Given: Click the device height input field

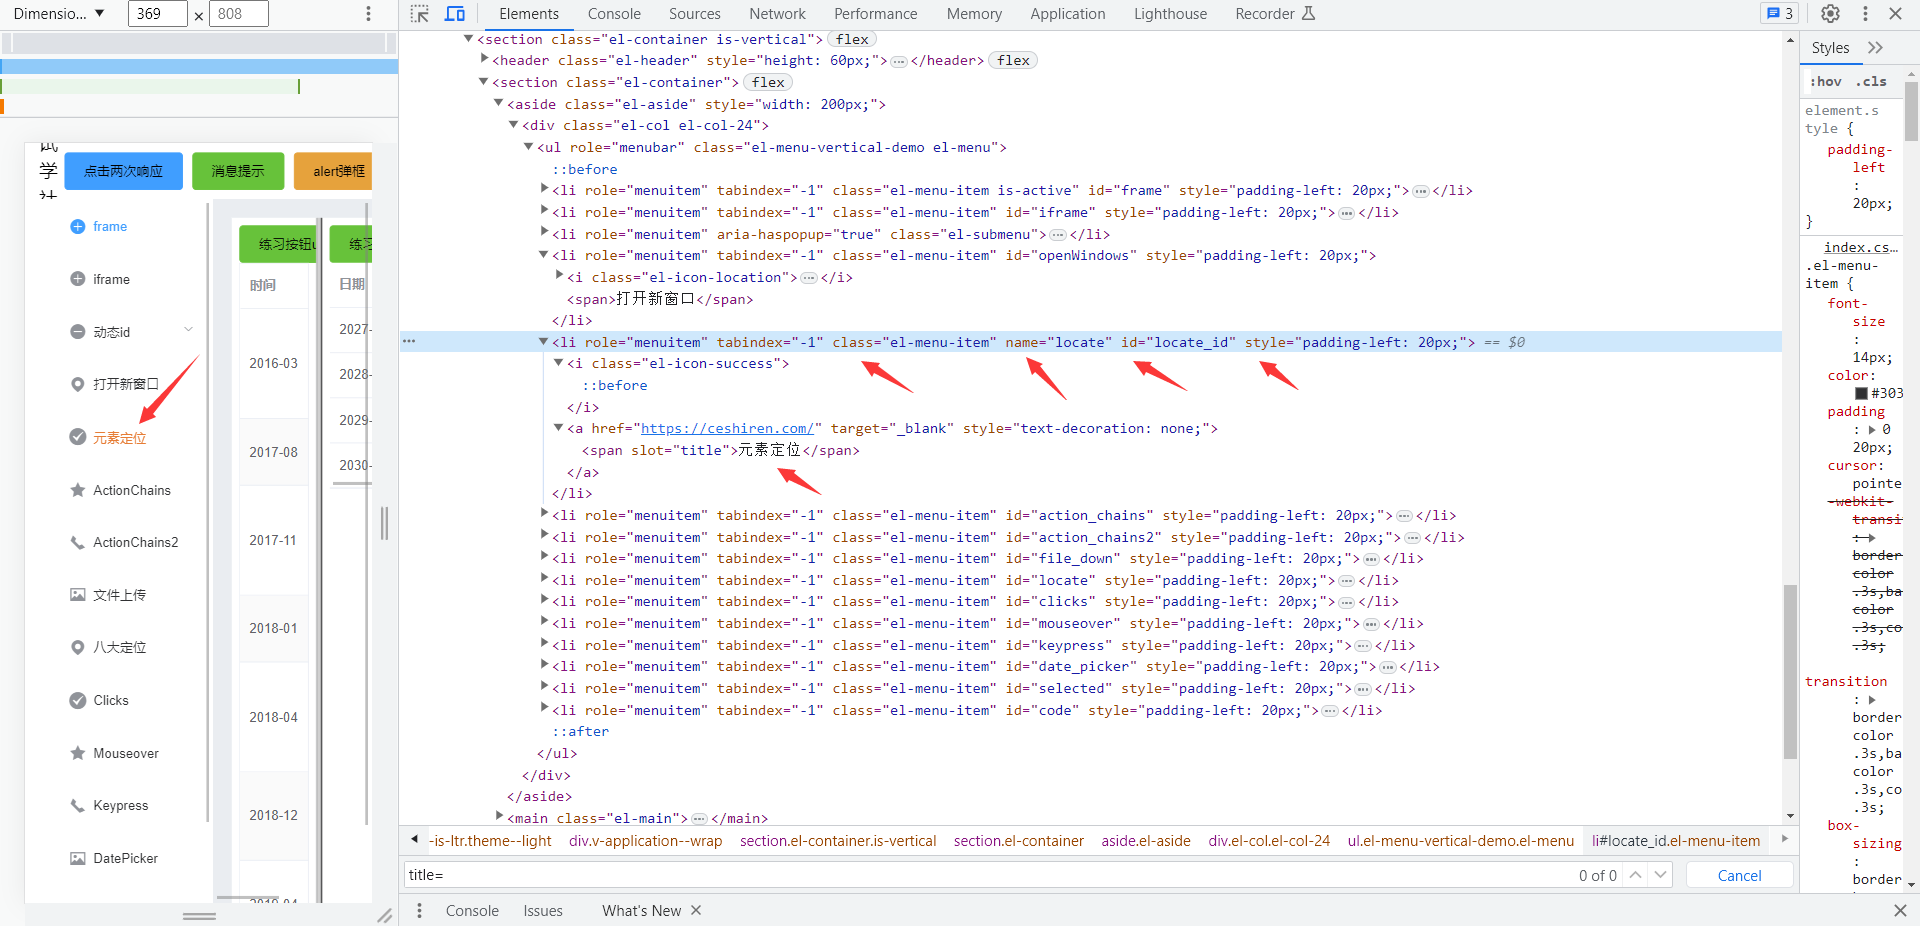Looking at the screenshot, I should (239, 14).
